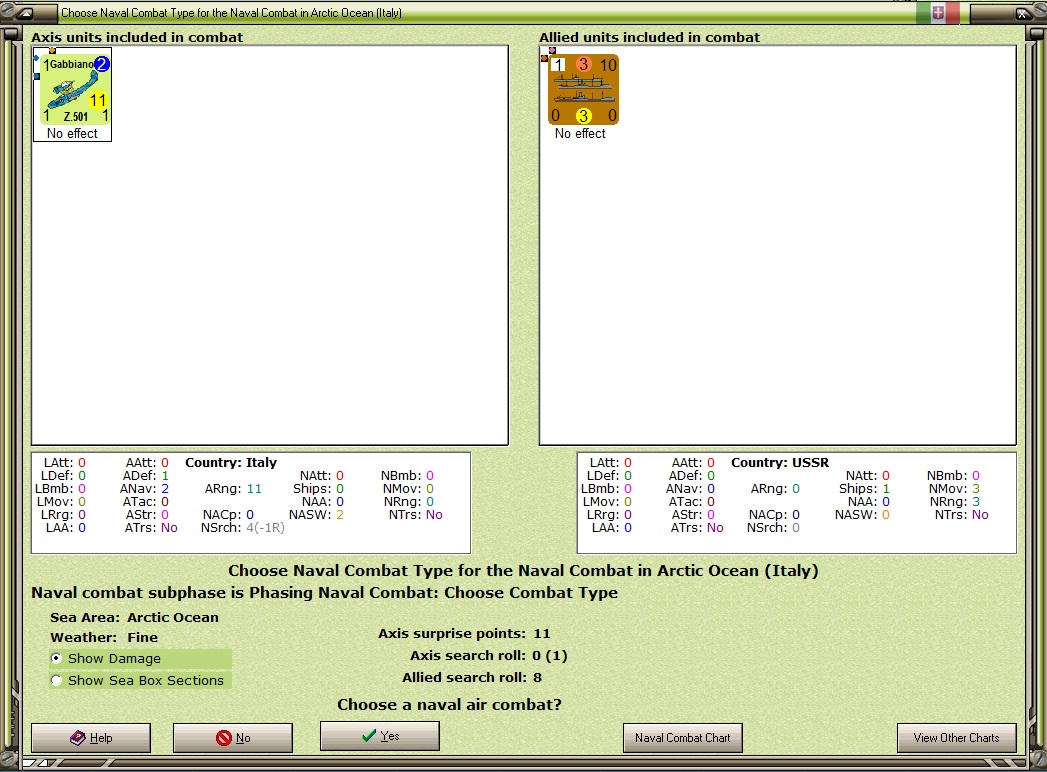The height and width of the screenshot is (772, 1047).
Task: Click 'Country: Italy' label
Action: 231,463
